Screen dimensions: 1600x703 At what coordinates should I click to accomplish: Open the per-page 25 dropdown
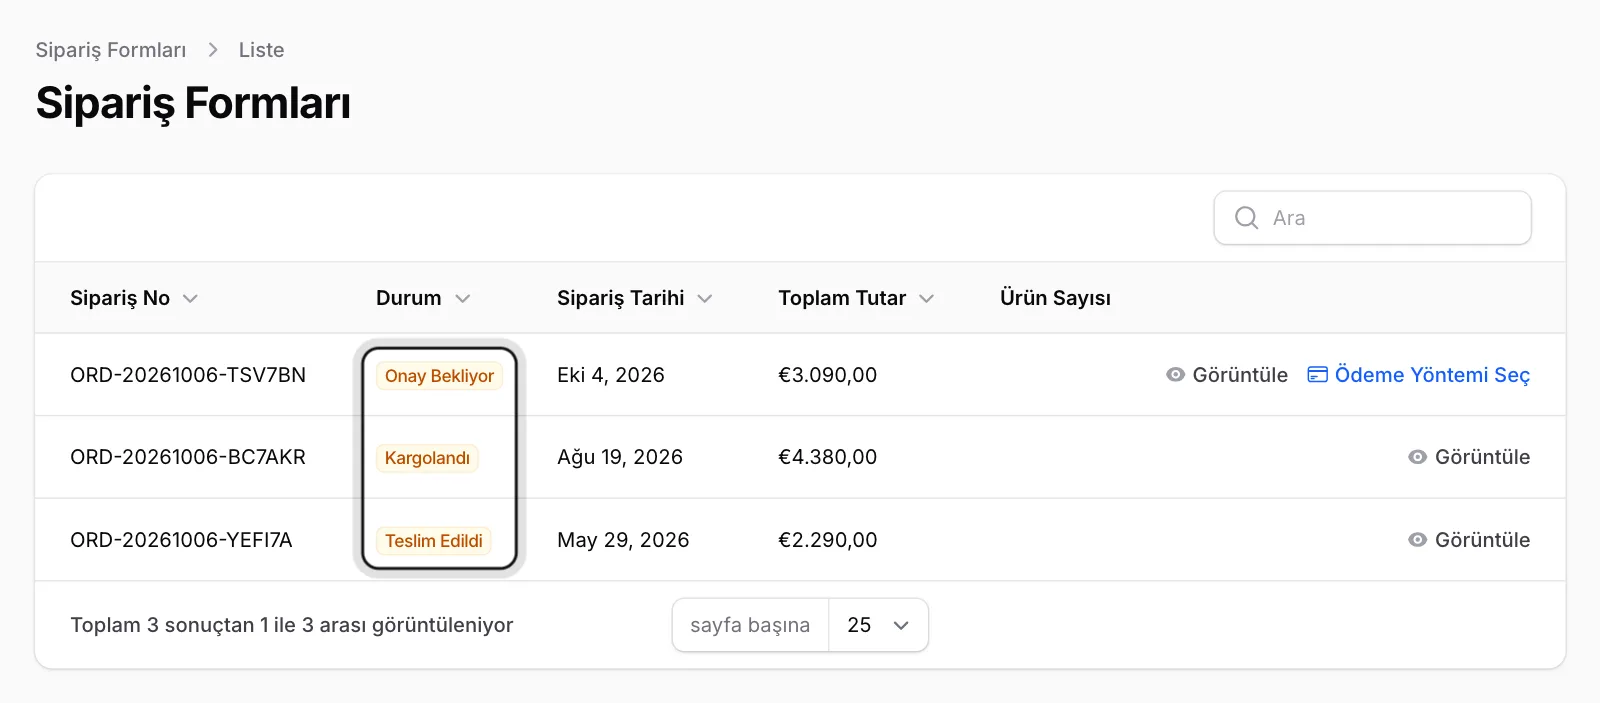click(878, 625)
